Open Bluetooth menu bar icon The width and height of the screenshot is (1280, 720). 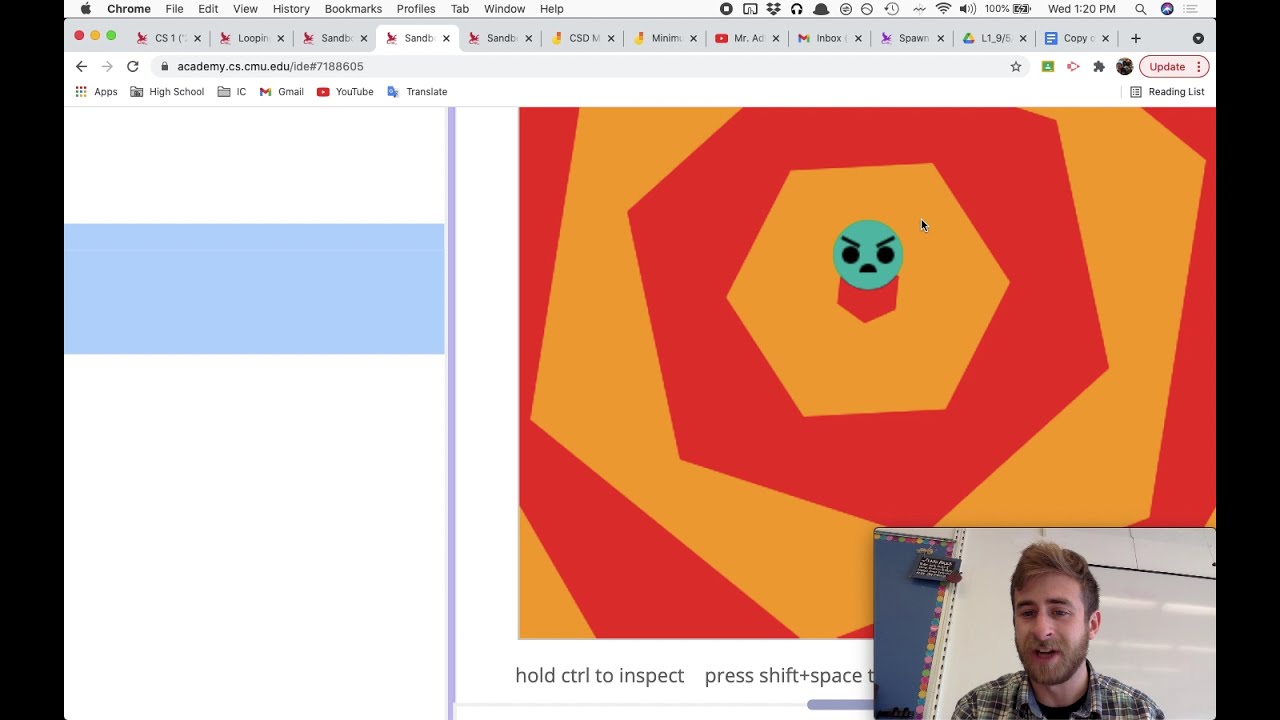coord(919,9)
